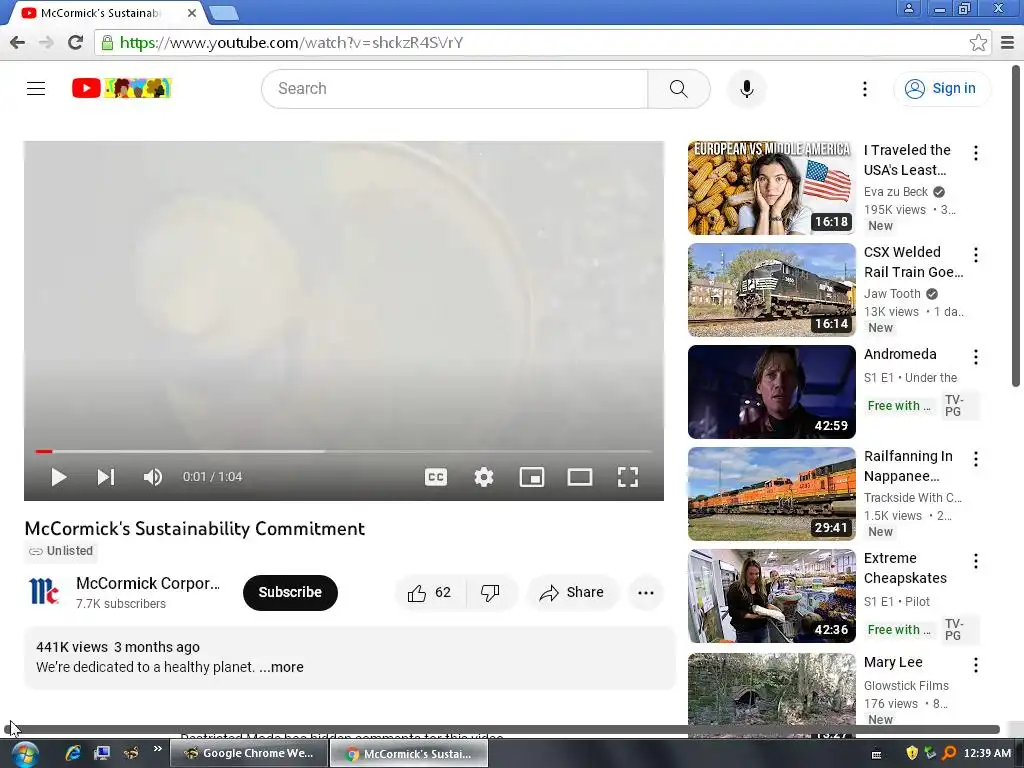
Task: Enter full screen mode
Action: click(x=628, y=477)
